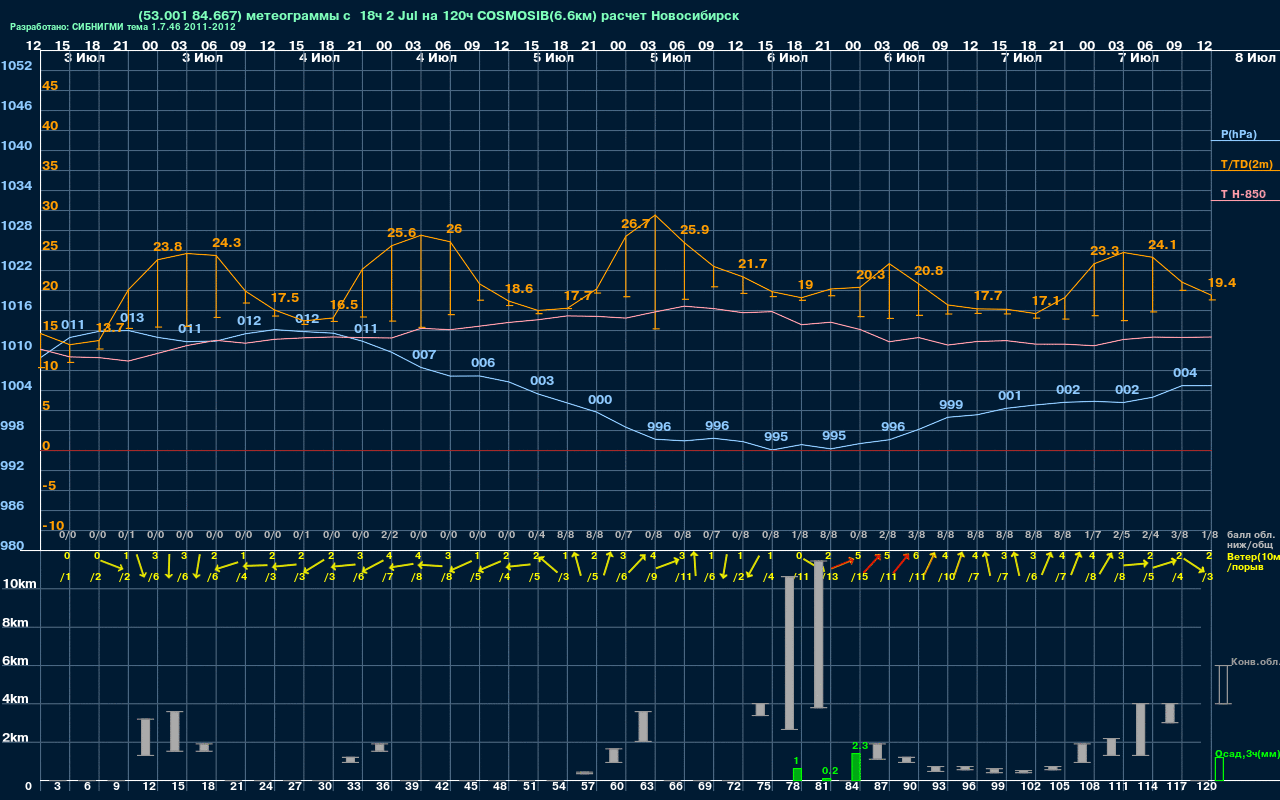Click temperature value 21.7
This screenshot has height=800, width=1280.
[x=752, y=264]
